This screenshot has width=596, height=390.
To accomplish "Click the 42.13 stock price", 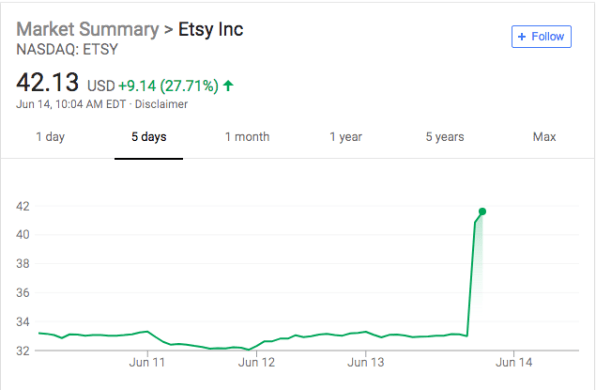I will pos(48,82).
